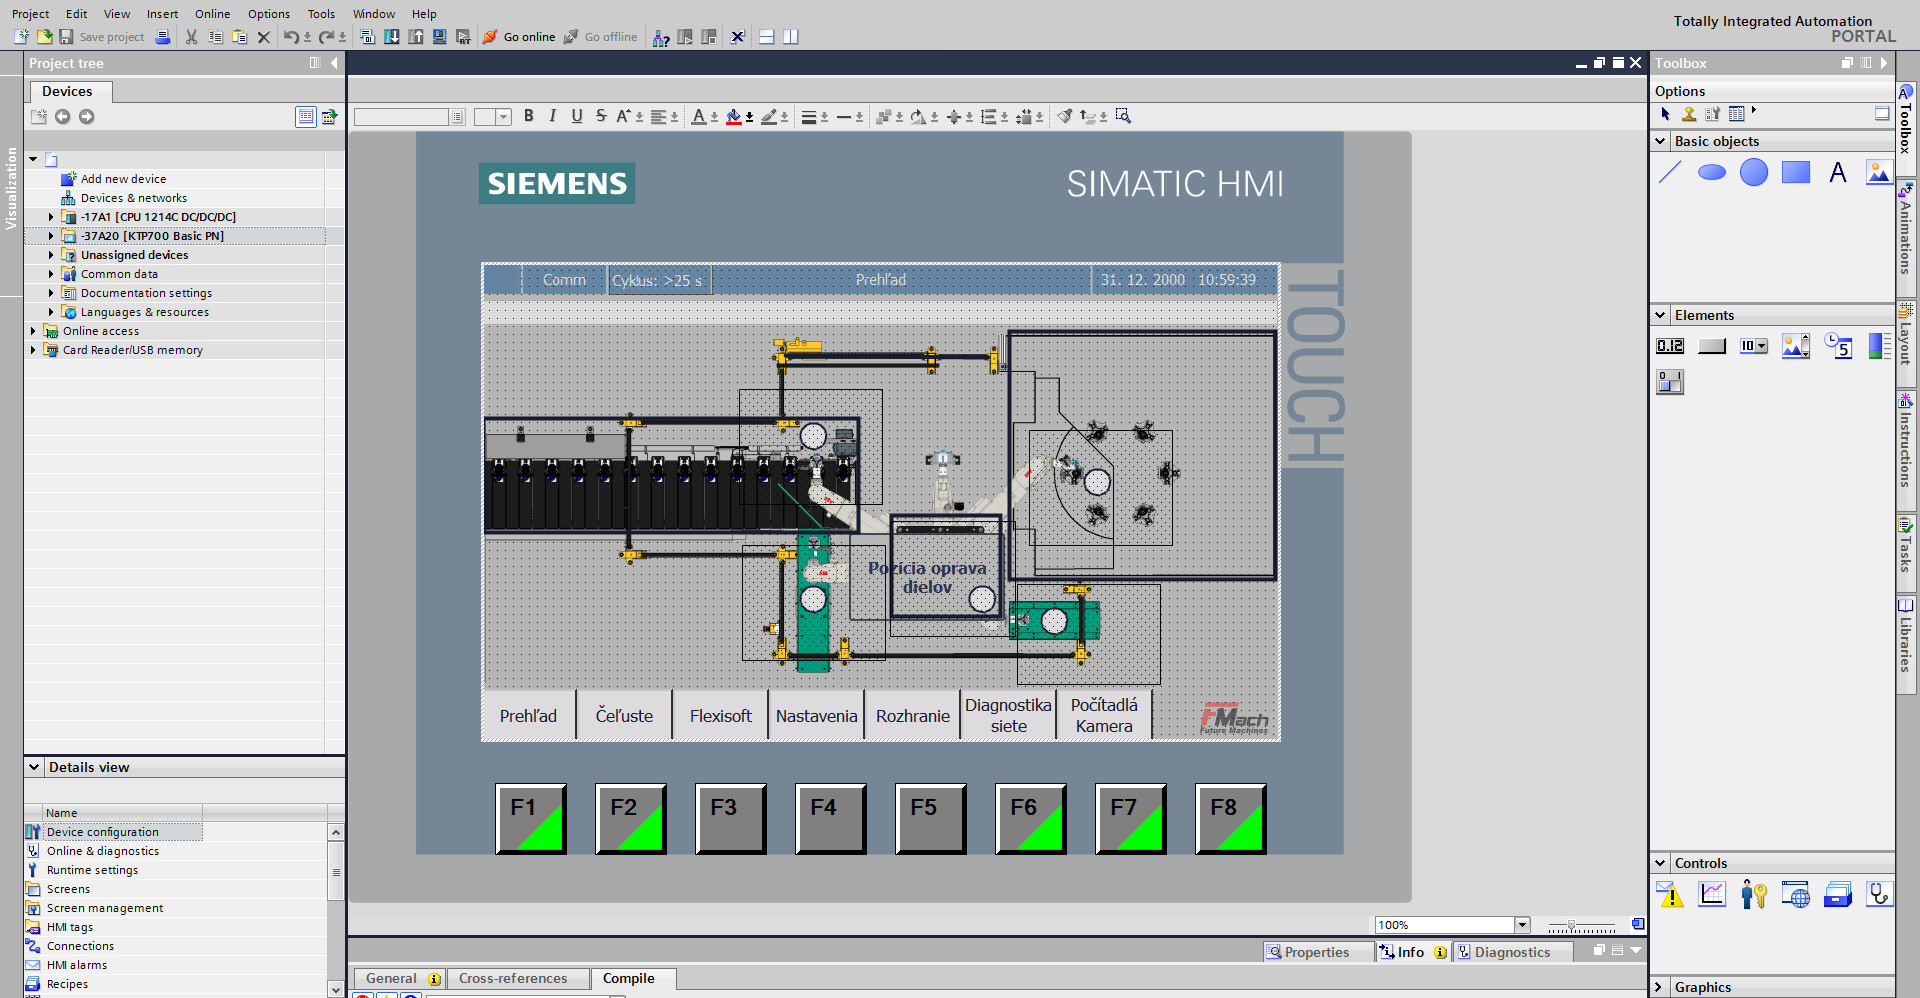
Task: Split editor space horizontally
Action: point(767,37)
